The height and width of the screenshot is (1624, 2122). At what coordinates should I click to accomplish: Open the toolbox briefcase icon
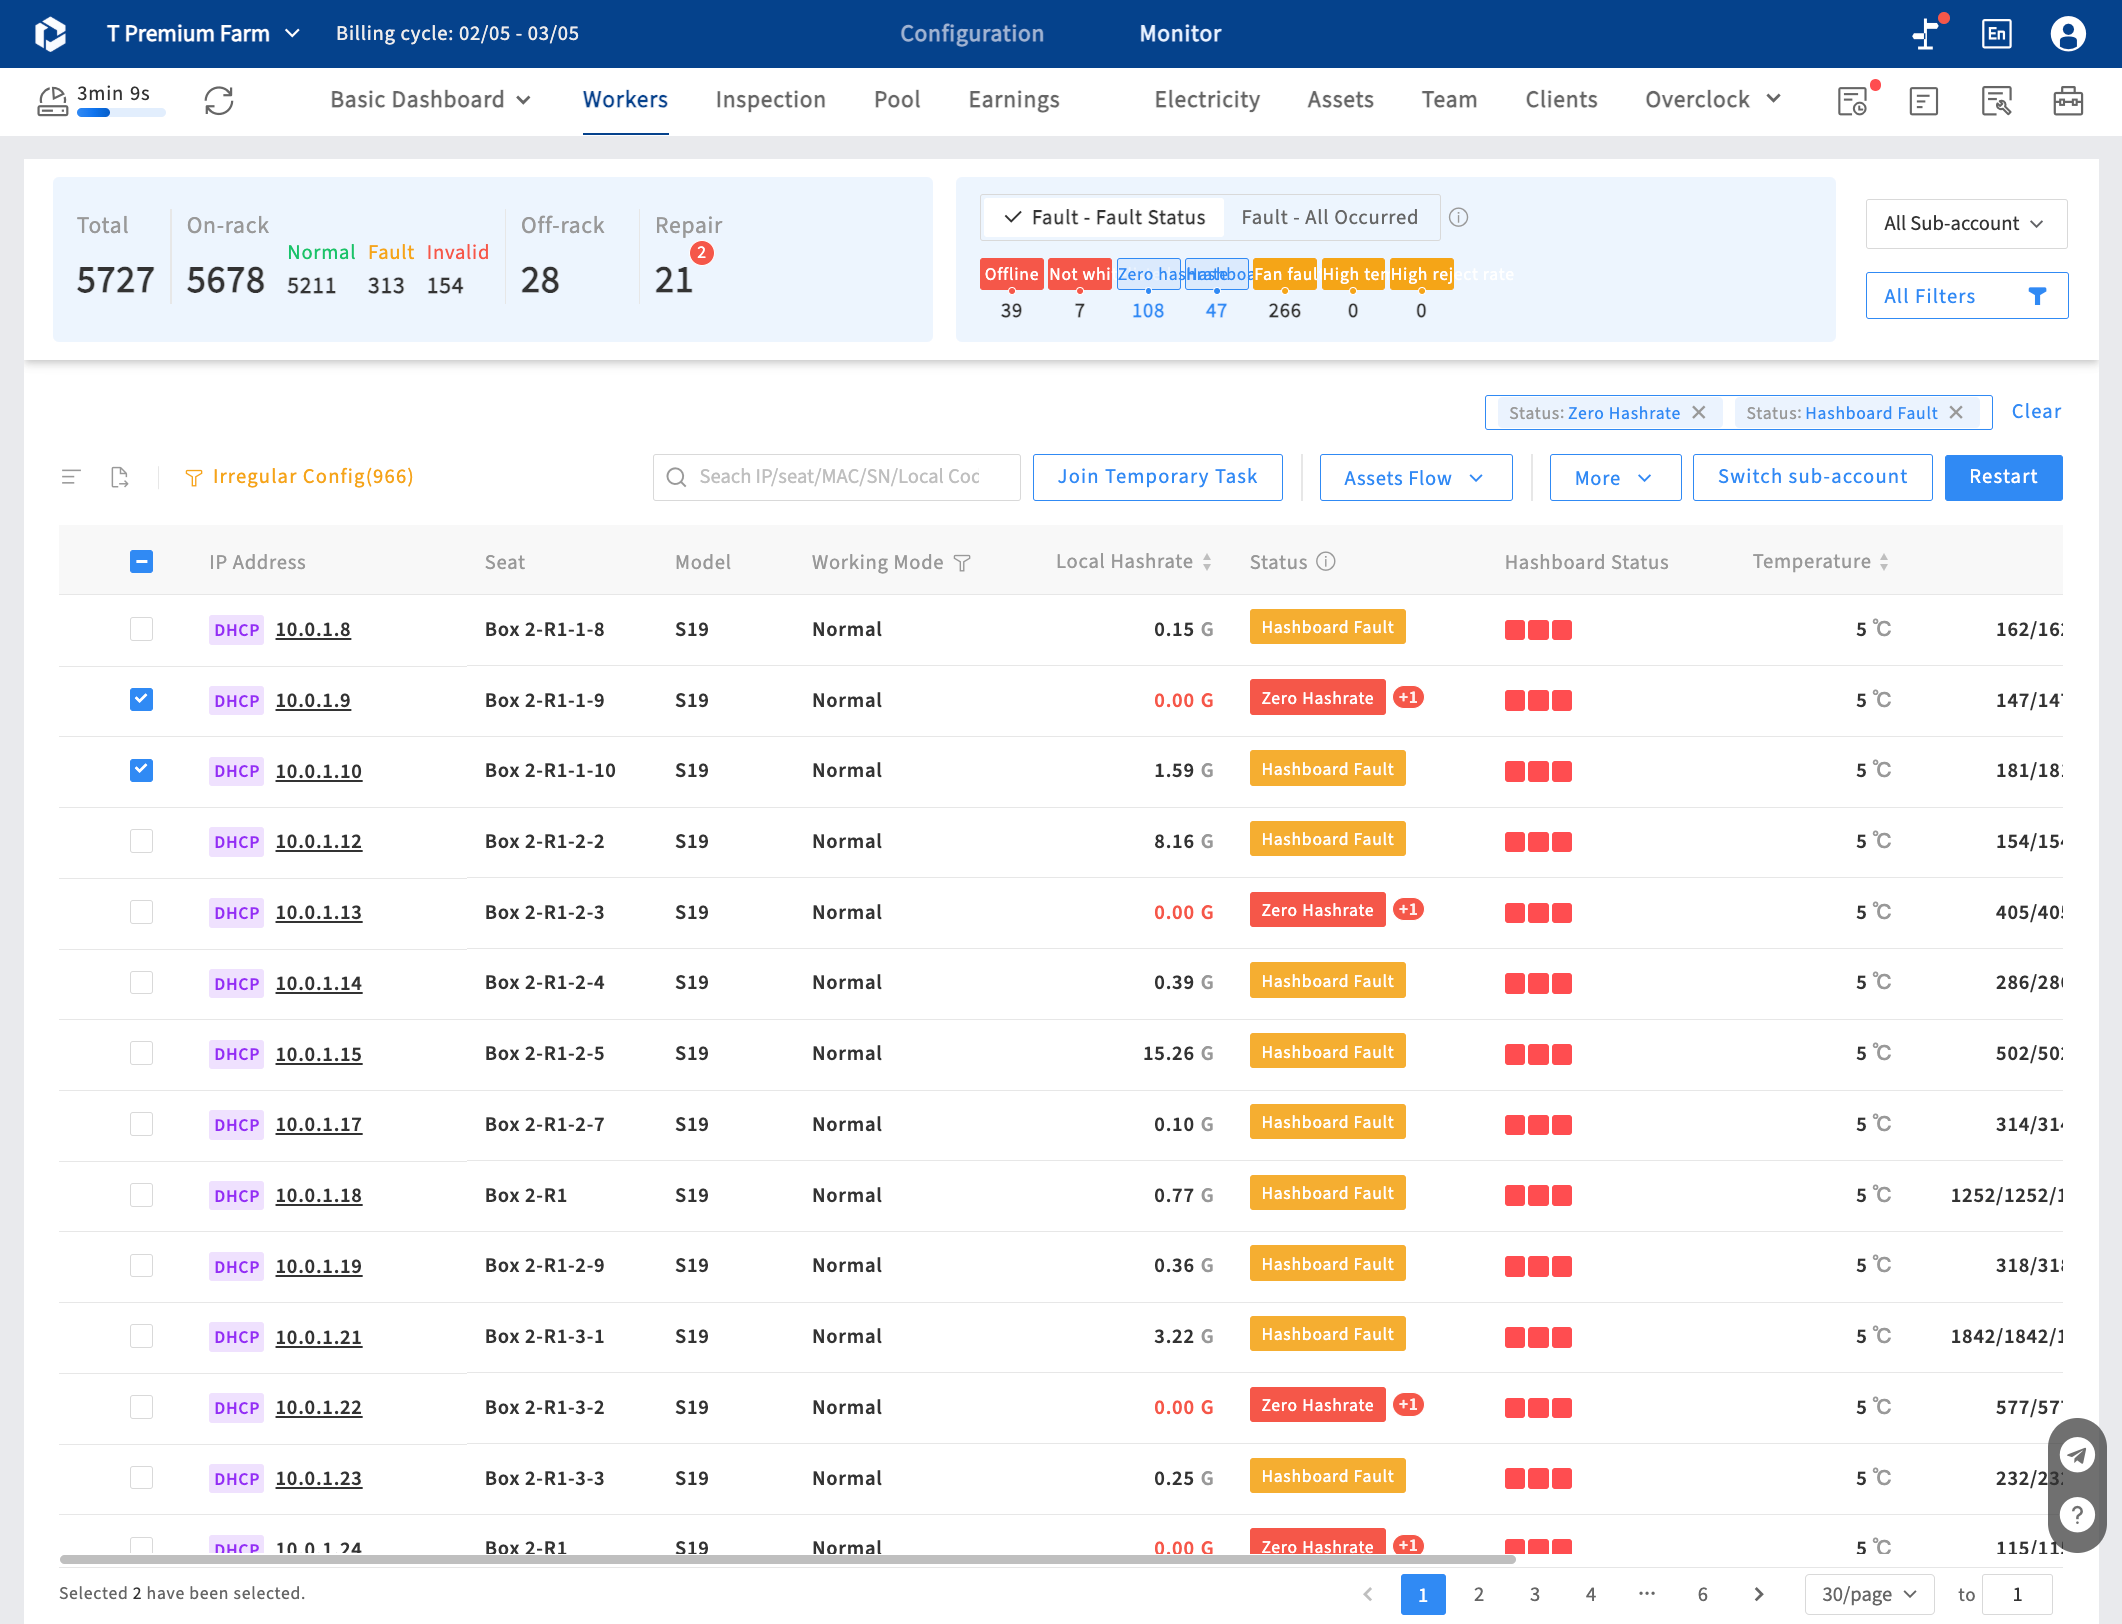coord(2067,100)
